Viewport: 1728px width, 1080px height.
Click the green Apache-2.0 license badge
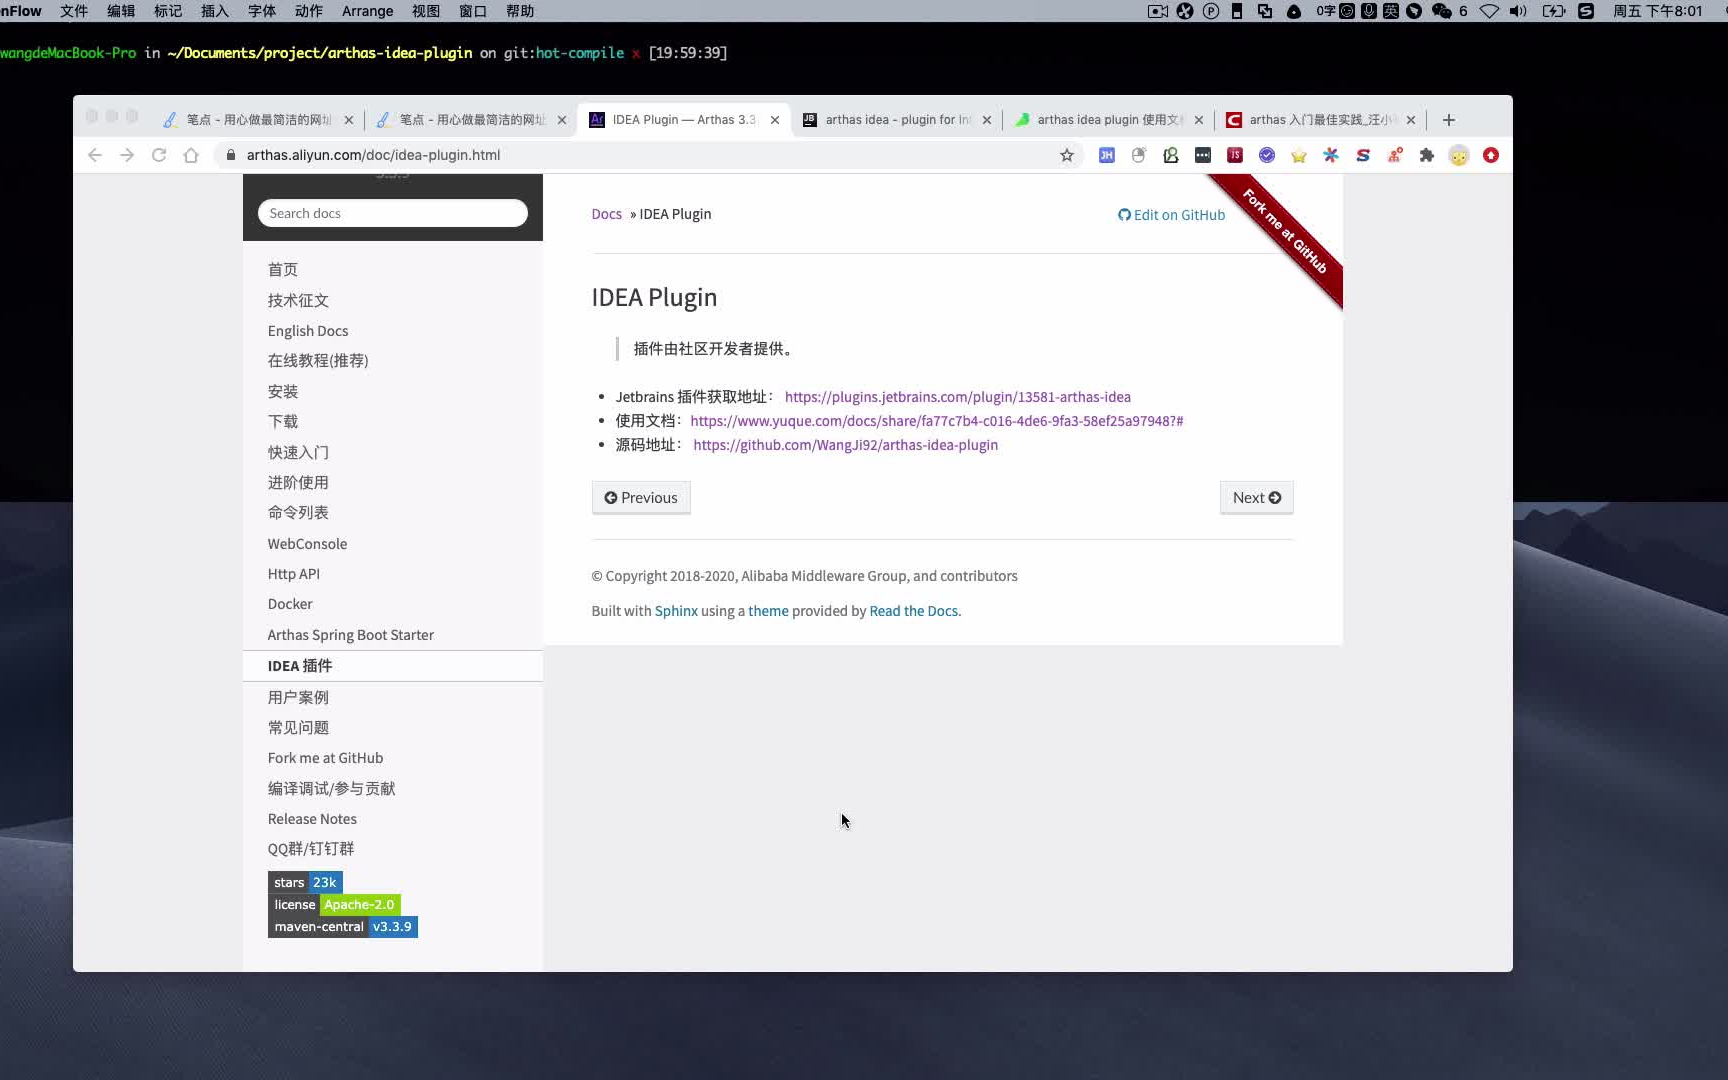tap(359, 904)
